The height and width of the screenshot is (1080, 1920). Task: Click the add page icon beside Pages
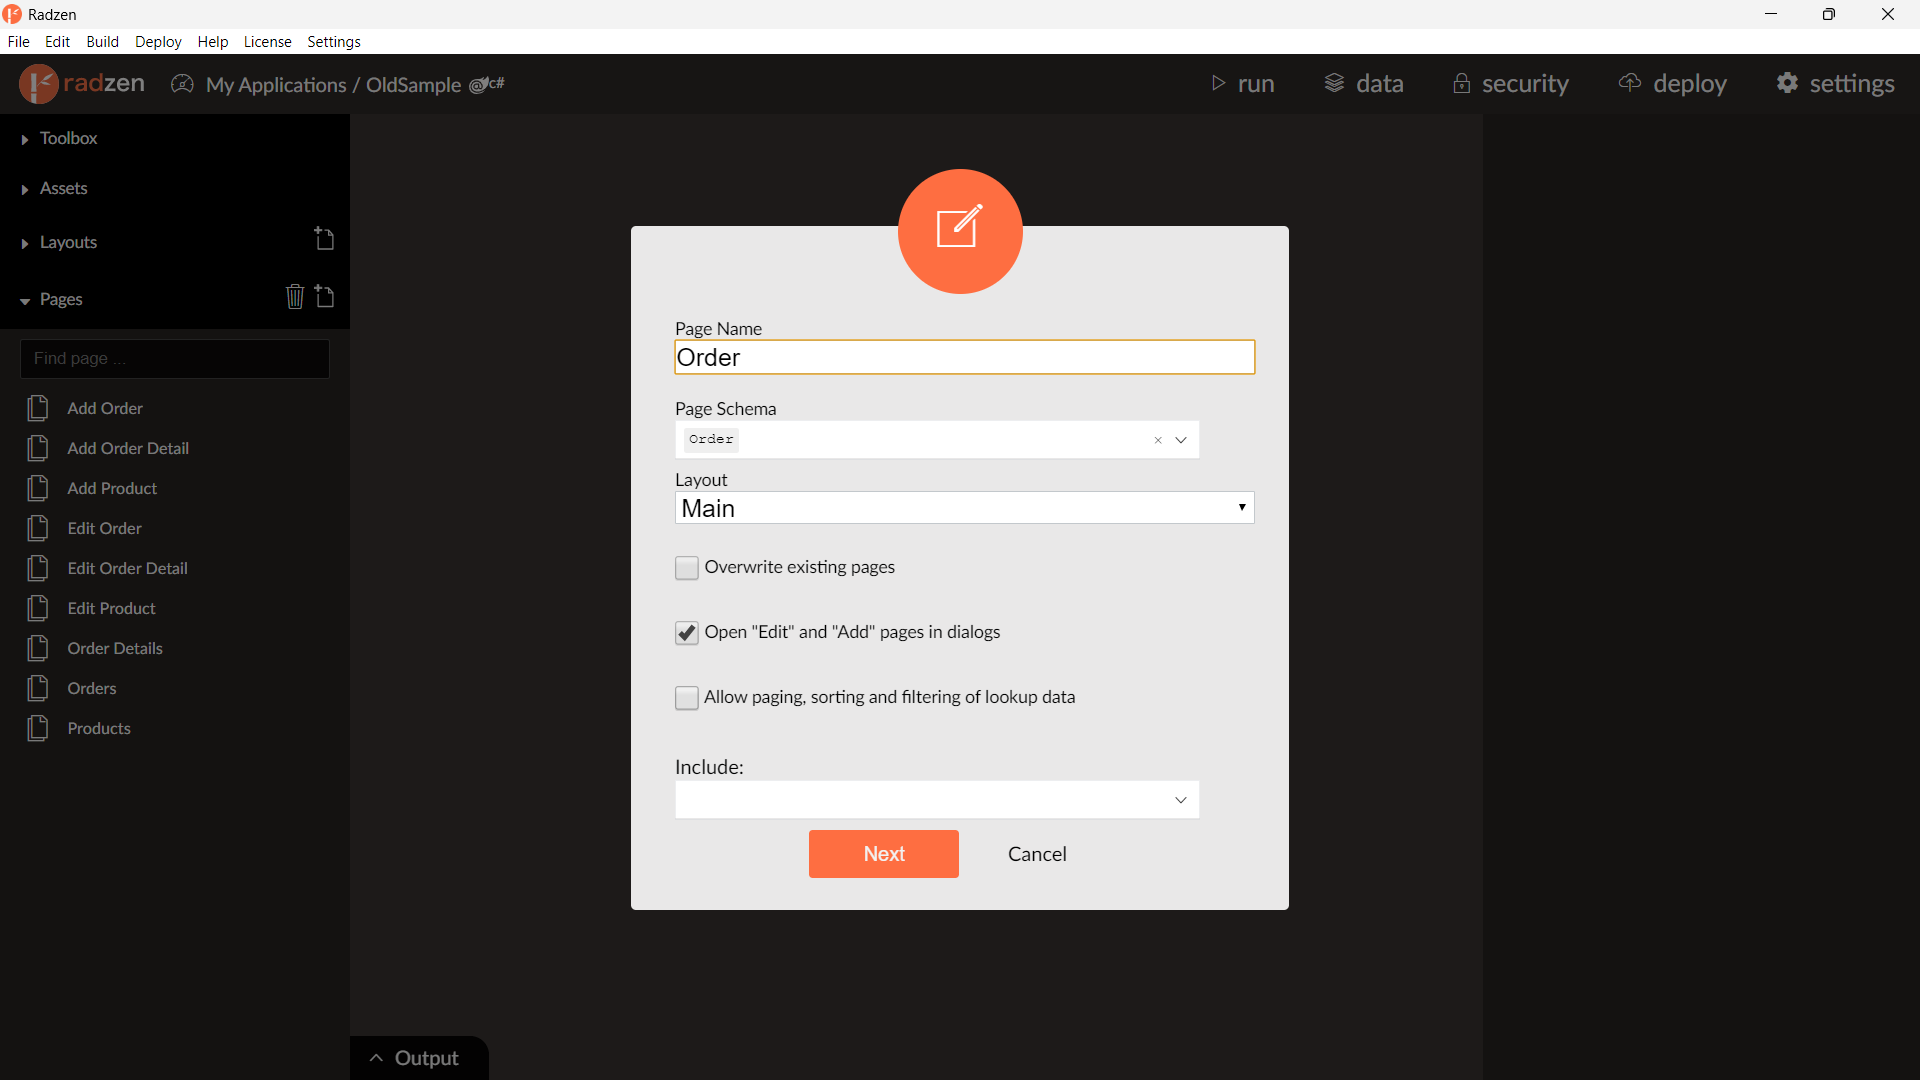(324, 297)
